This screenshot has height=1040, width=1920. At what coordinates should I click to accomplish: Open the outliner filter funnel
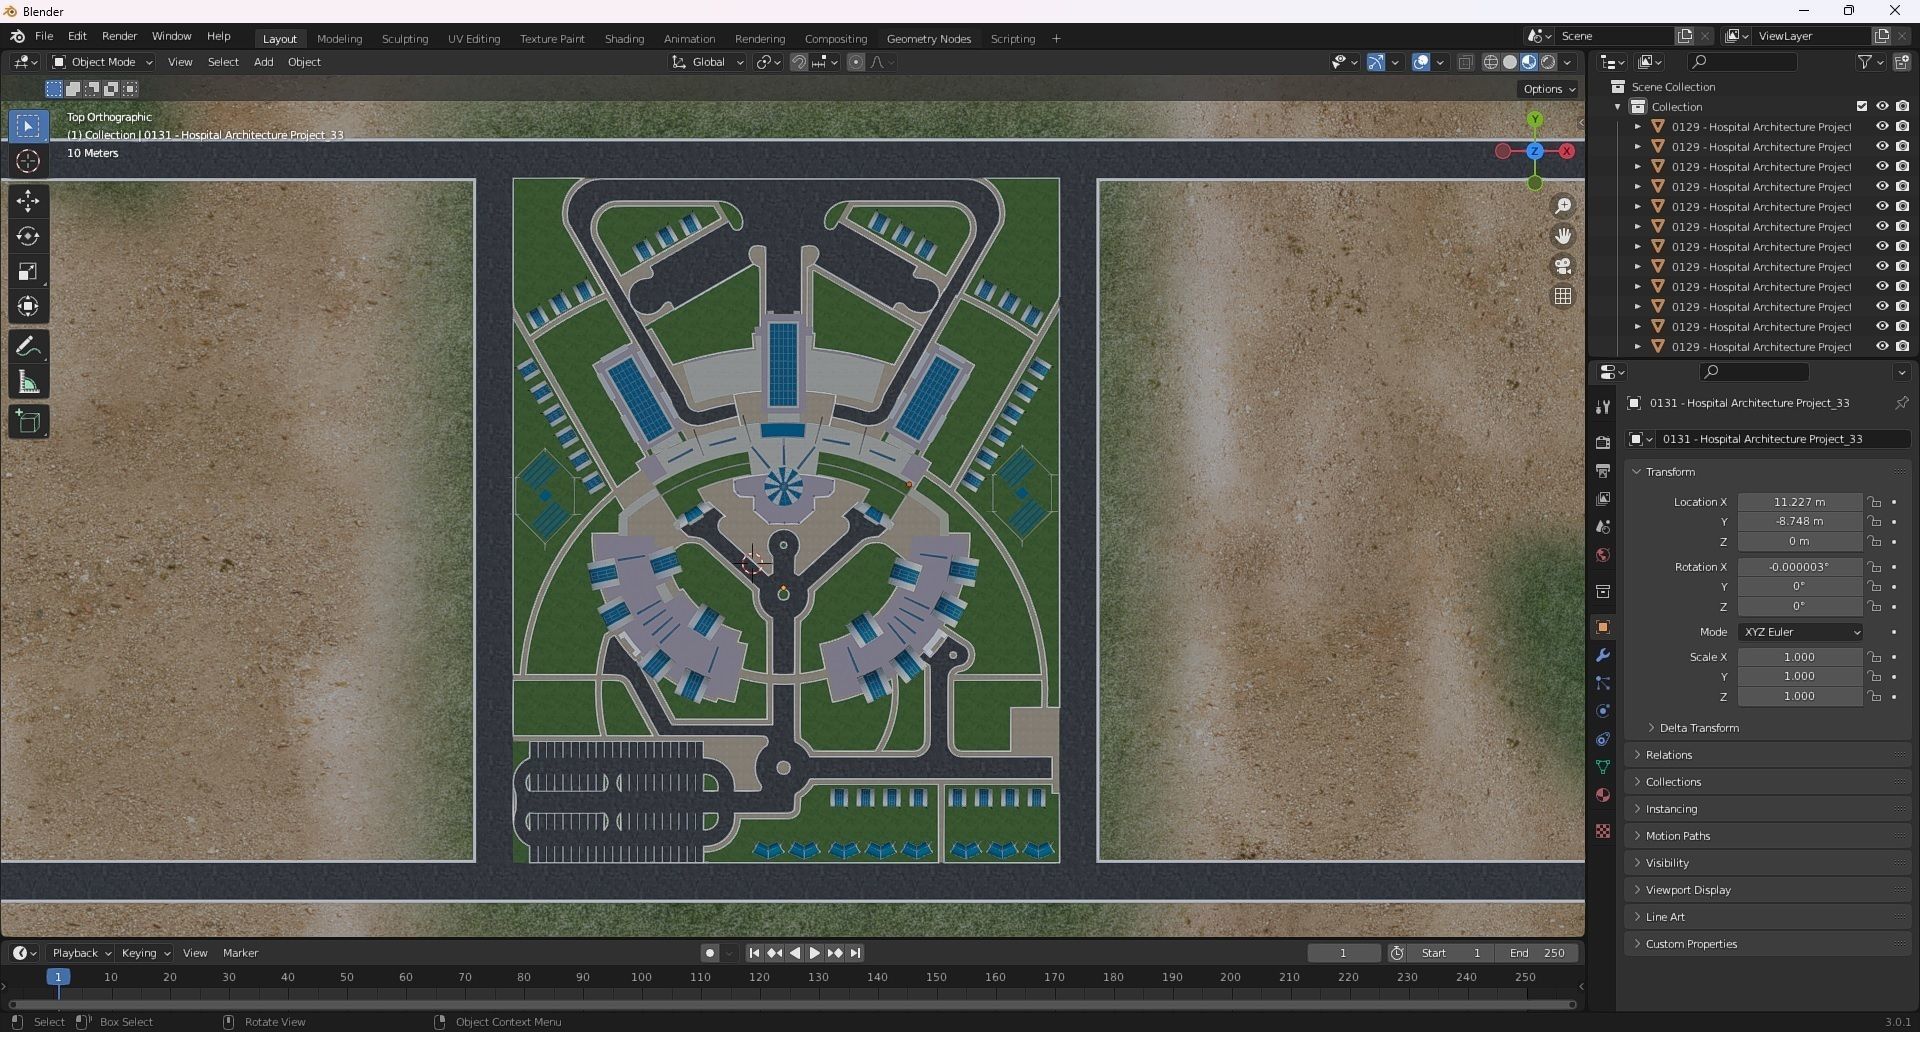tap(1865, 62)
